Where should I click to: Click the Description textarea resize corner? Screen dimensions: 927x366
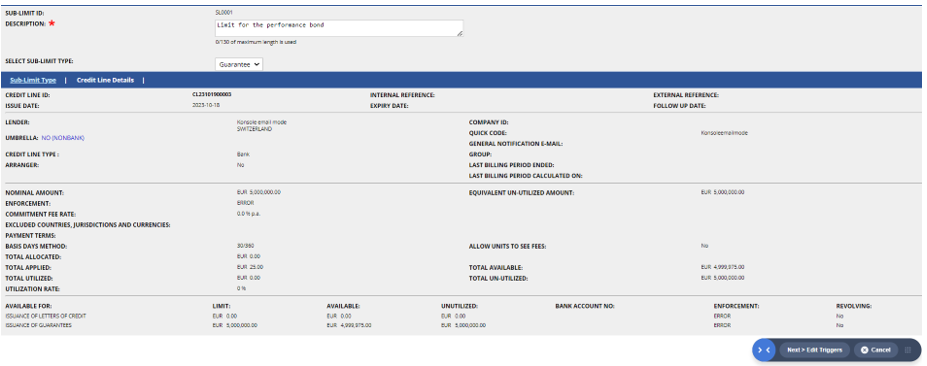click(x=459, y=33)
